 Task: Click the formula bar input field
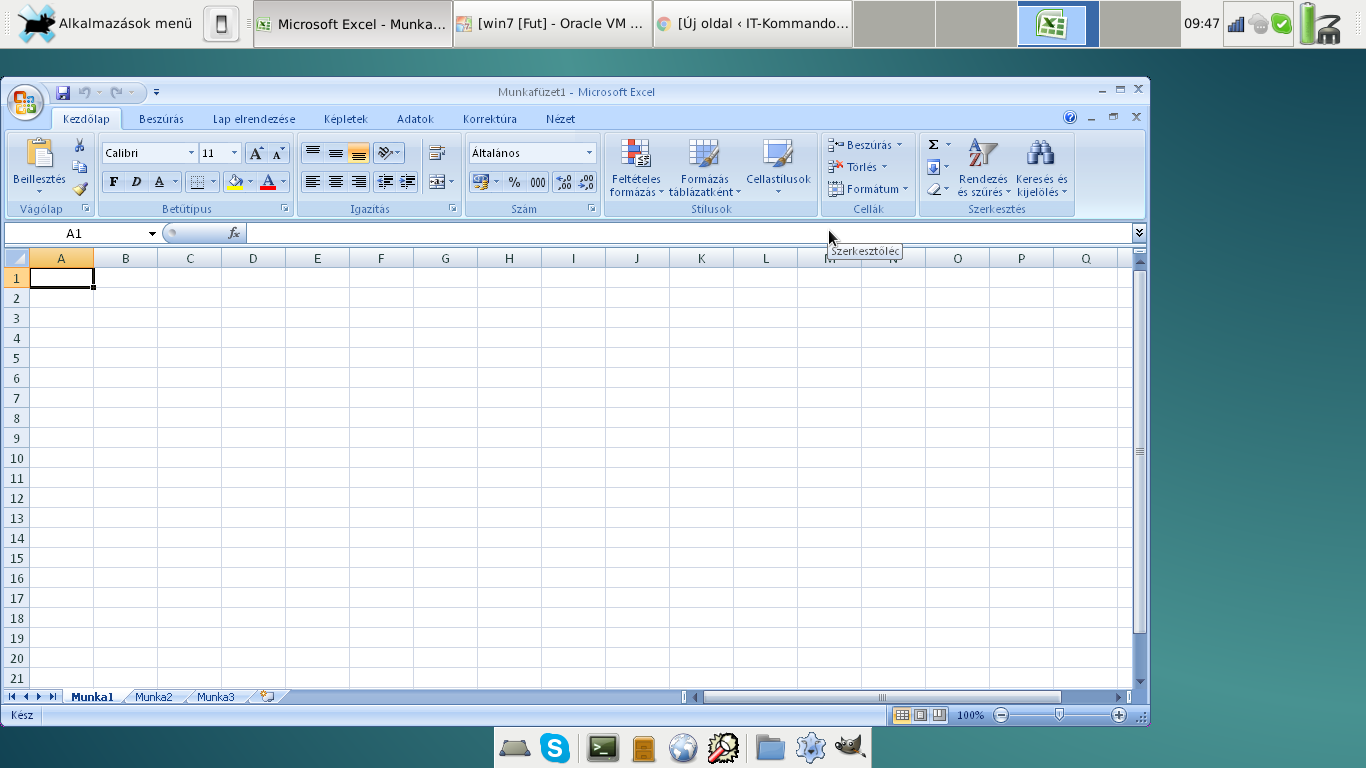[689, 233]
